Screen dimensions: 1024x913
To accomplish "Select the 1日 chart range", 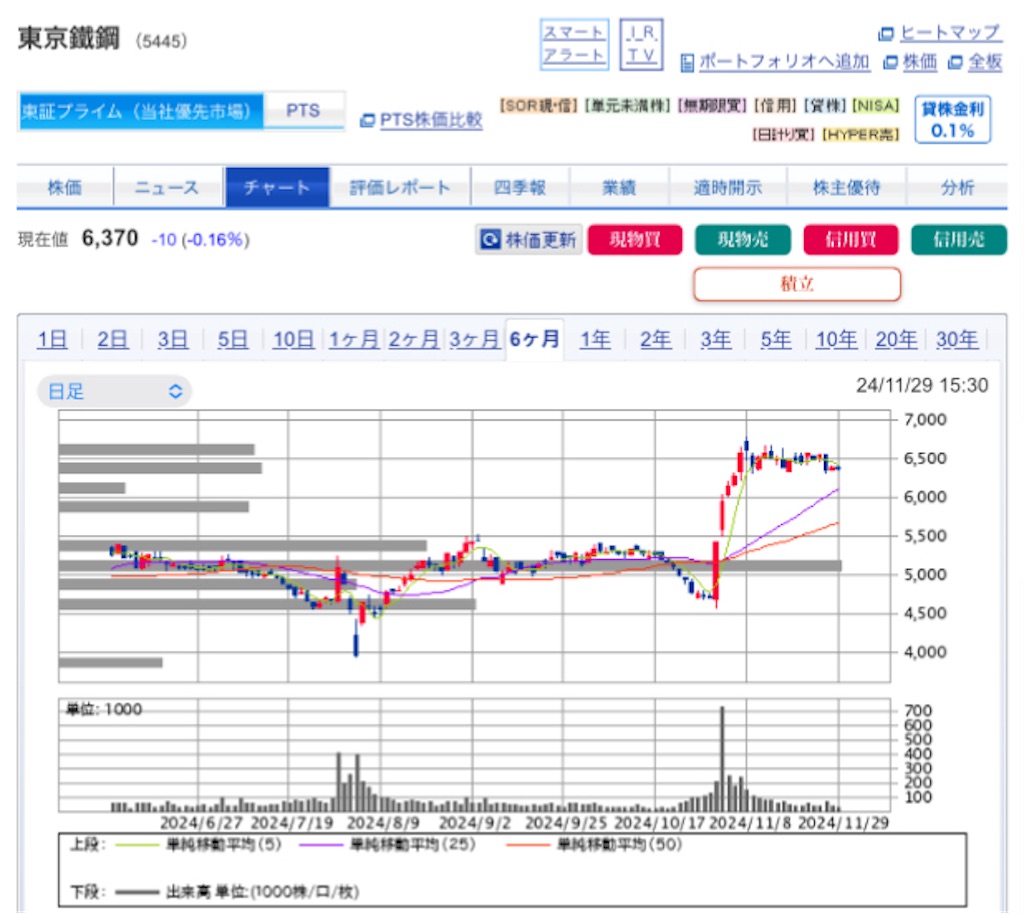I will (x=52, y=340).
